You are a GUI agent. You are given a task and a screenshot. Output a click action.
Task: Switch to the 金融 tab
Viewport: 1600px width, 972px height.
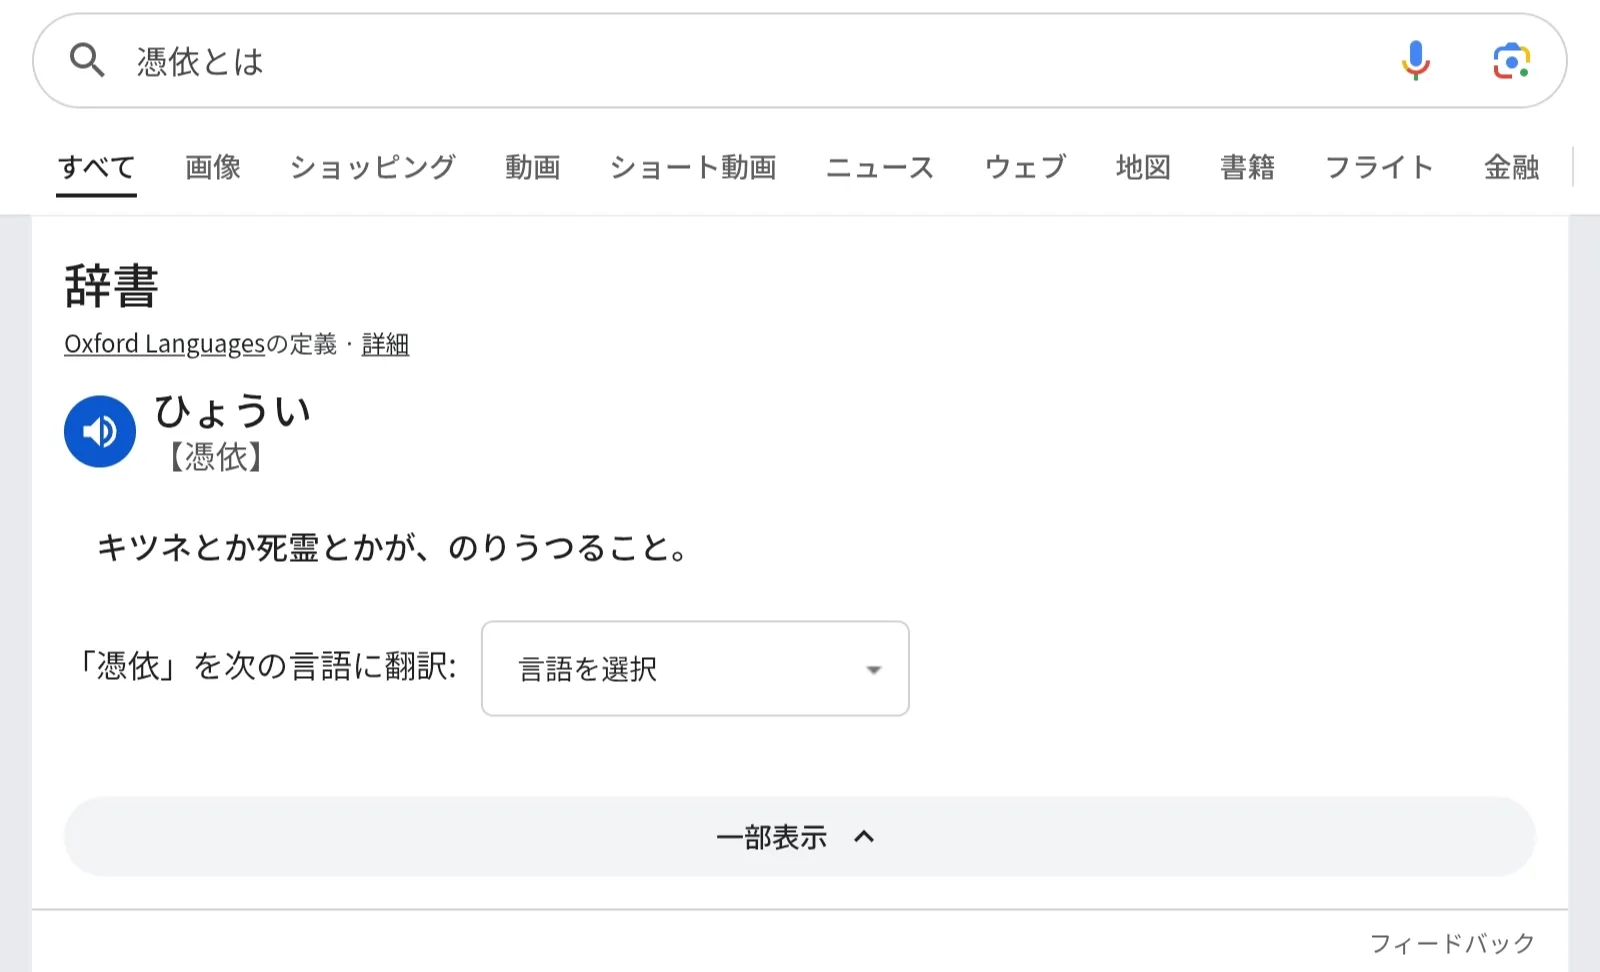[x=1511, y=167]
